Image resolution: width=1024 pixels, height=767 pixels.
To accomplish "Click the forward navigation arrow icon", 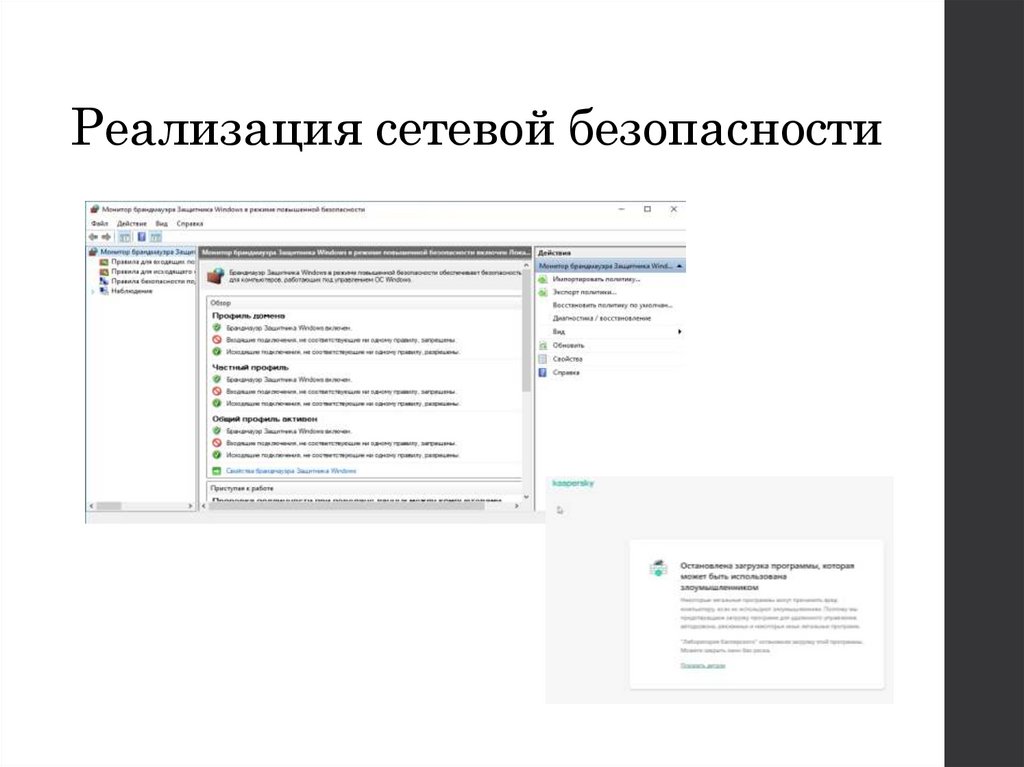I will (107, 237).
